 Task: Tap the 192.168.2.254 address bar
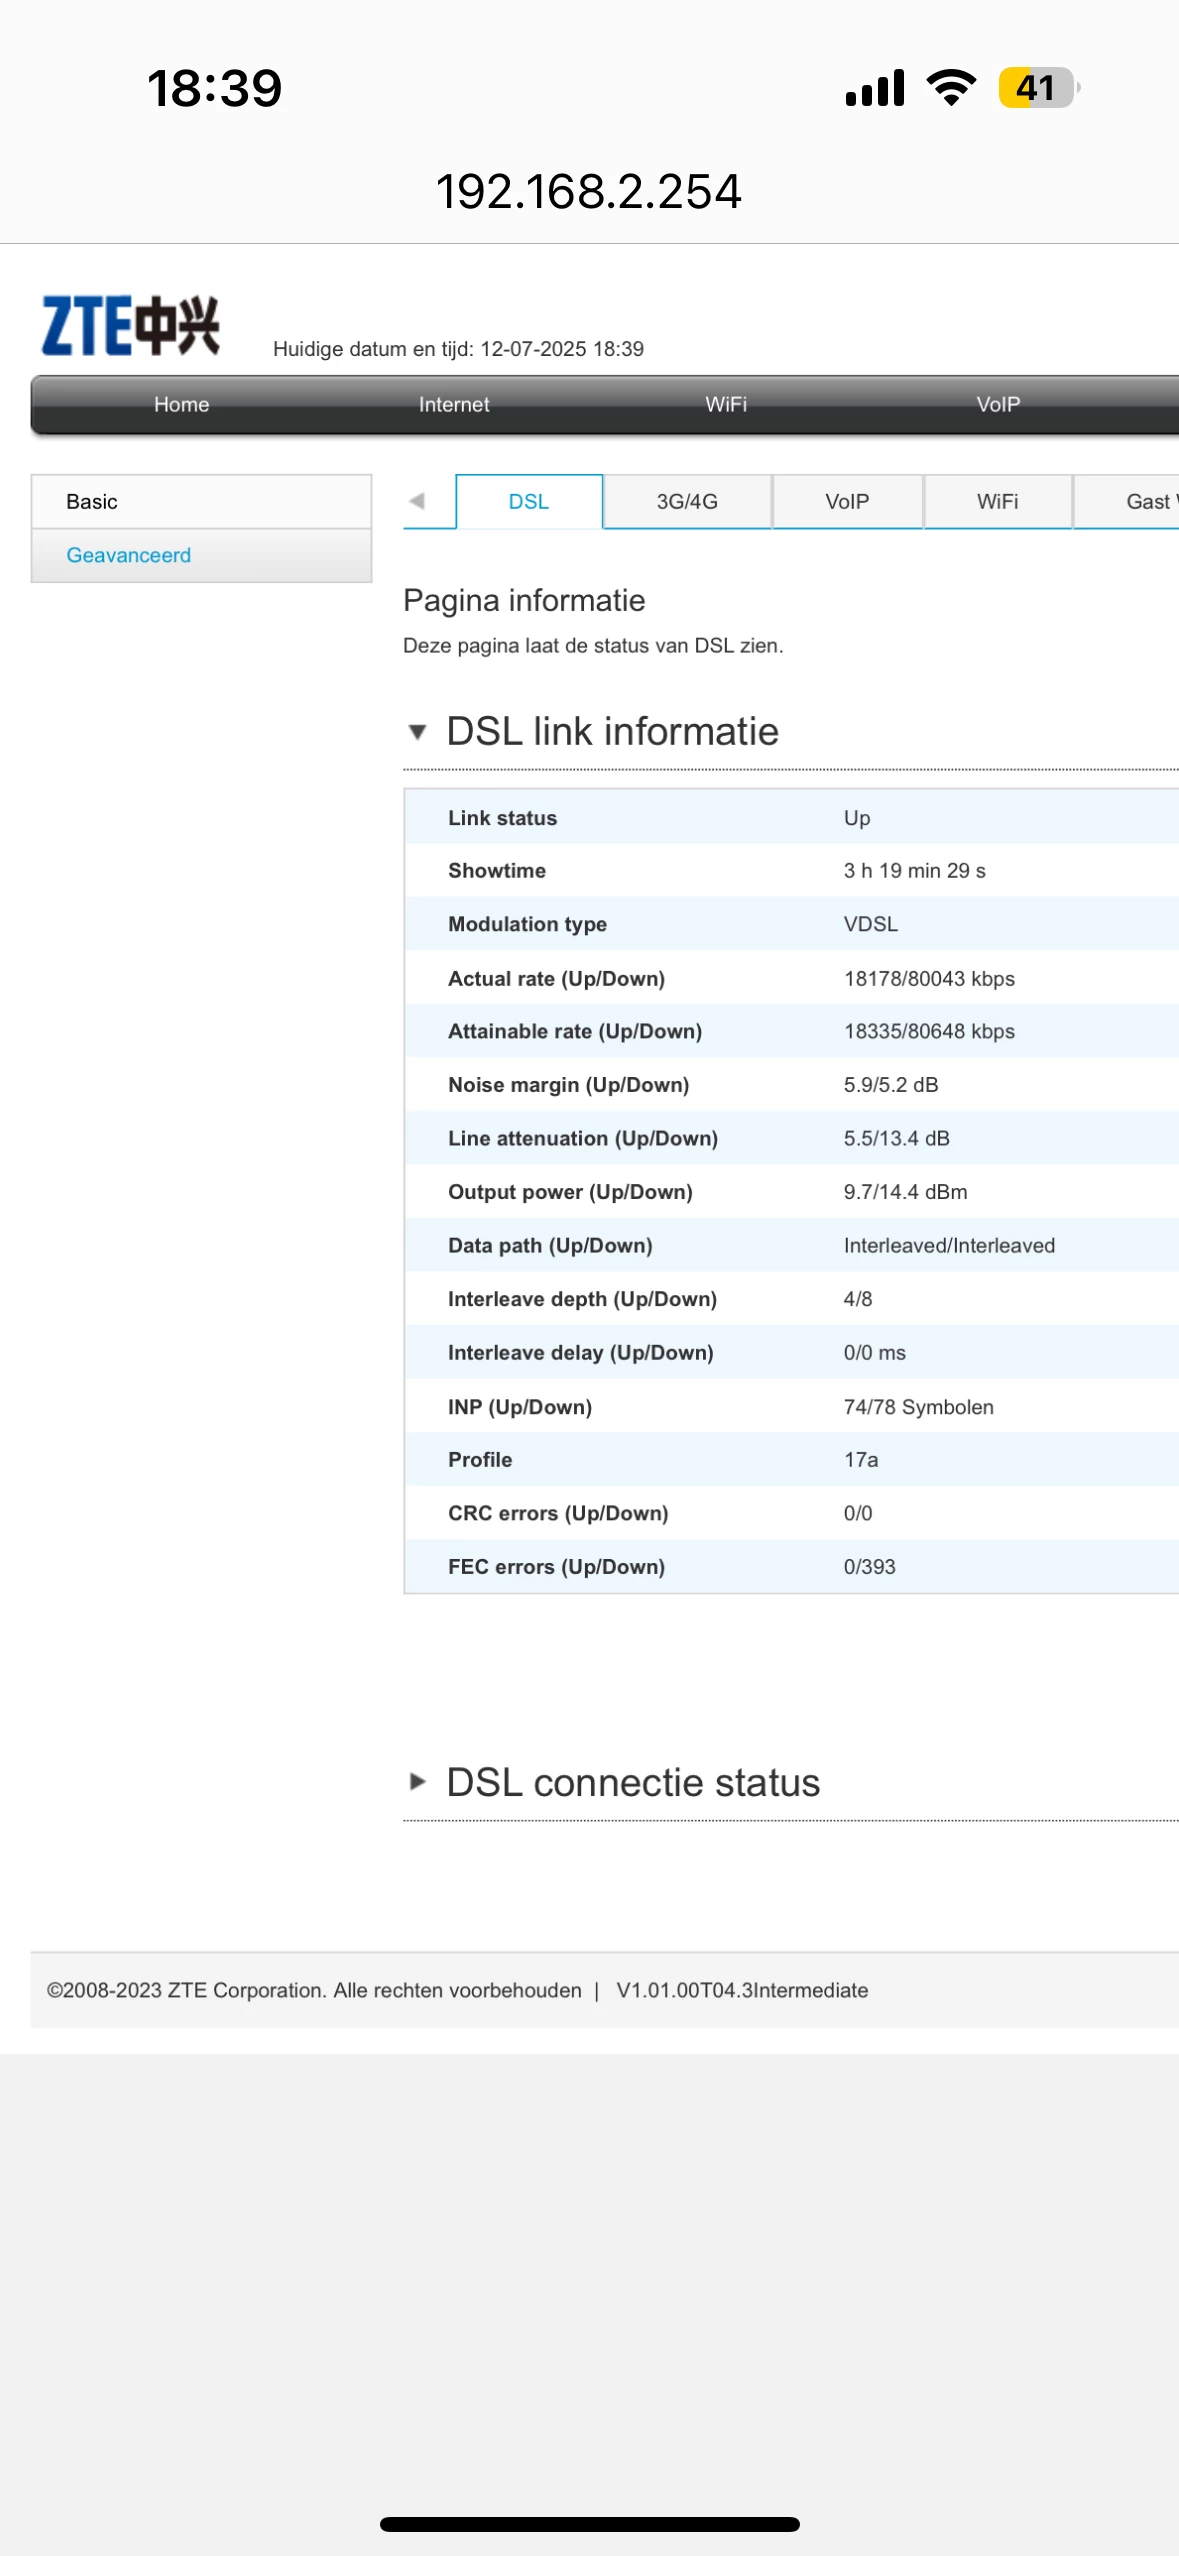[589, 191]
